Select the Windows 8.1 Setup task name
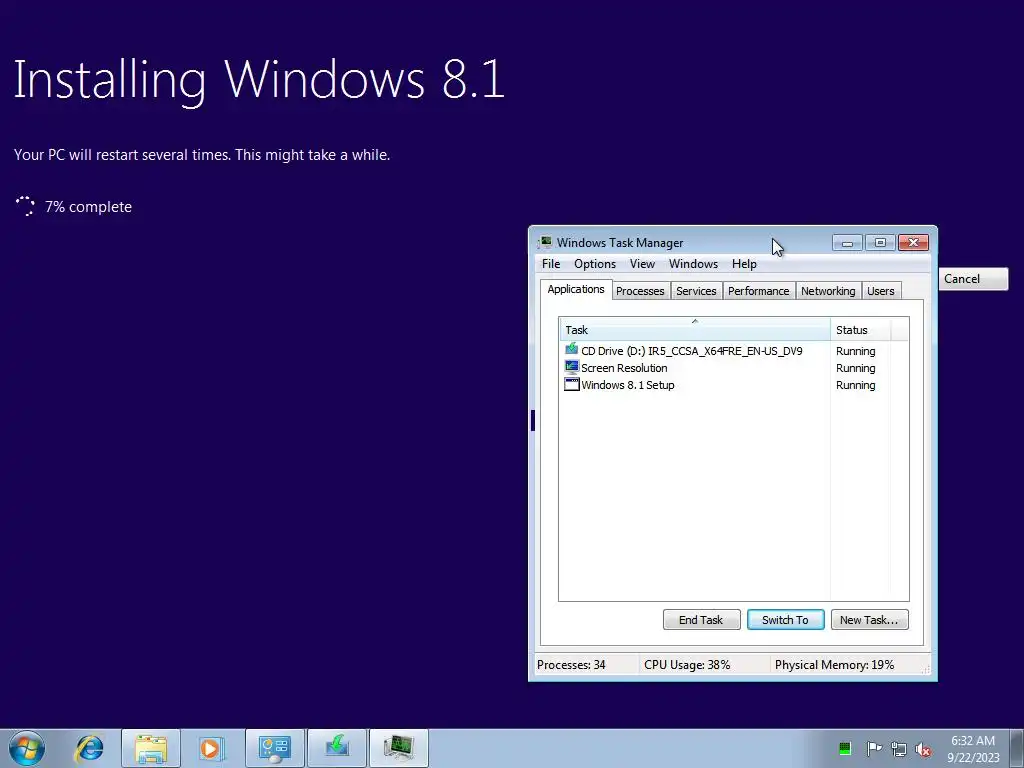 [627, 385]
